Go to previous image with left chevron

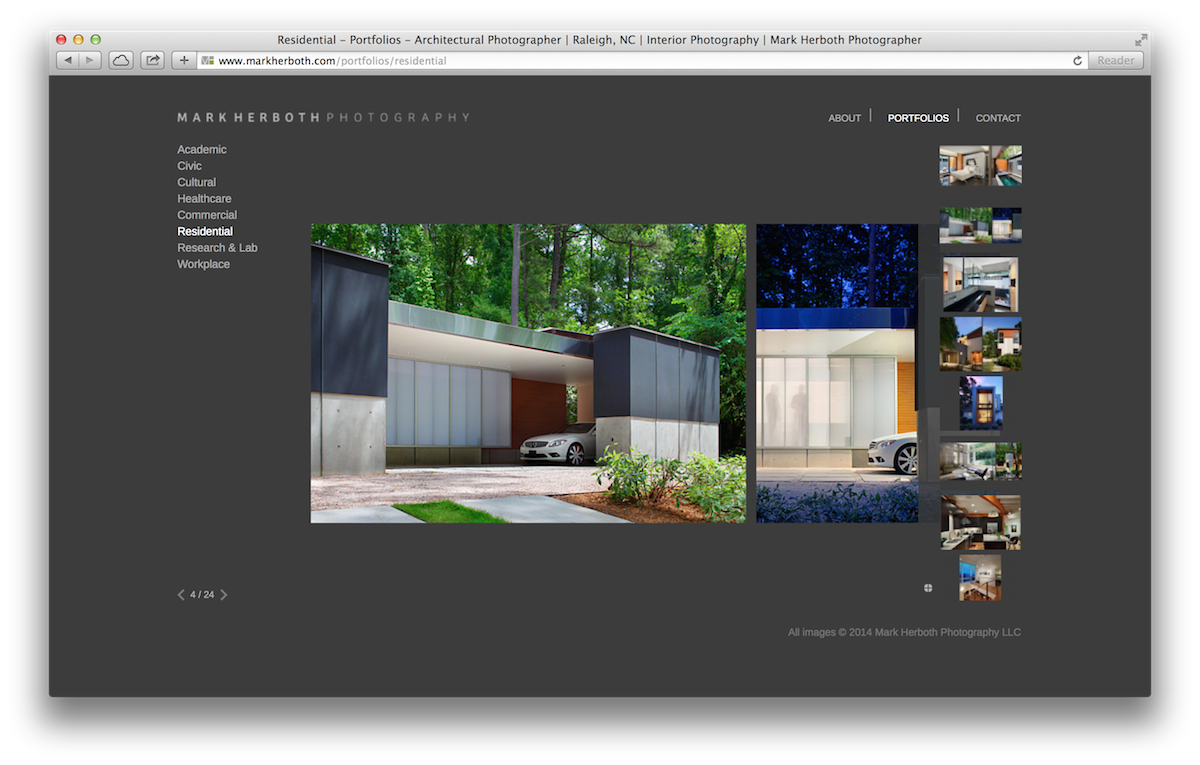[x=181, y=595]
